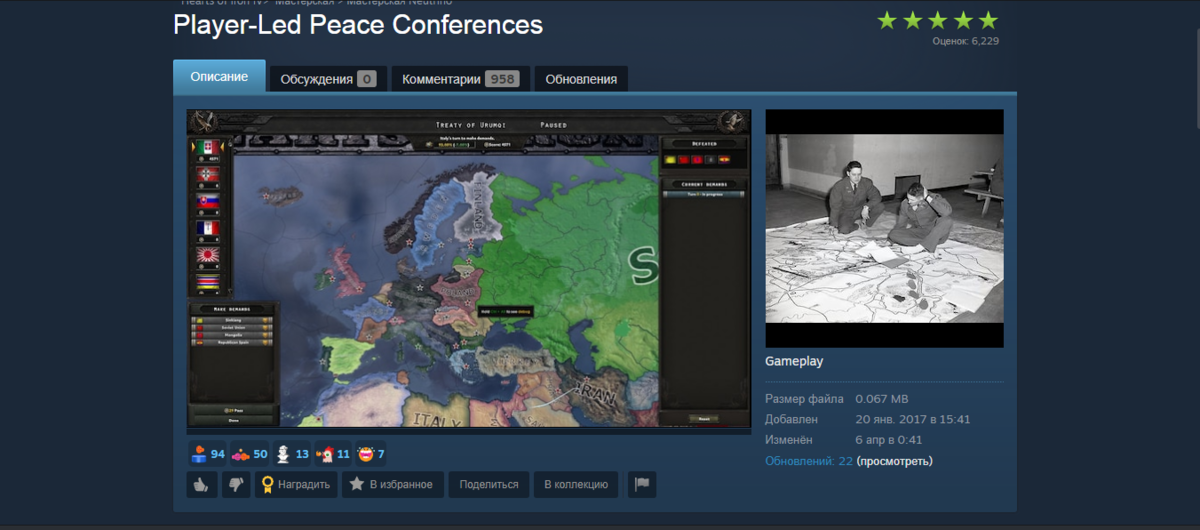Open the Обсуждения tab

328,79
